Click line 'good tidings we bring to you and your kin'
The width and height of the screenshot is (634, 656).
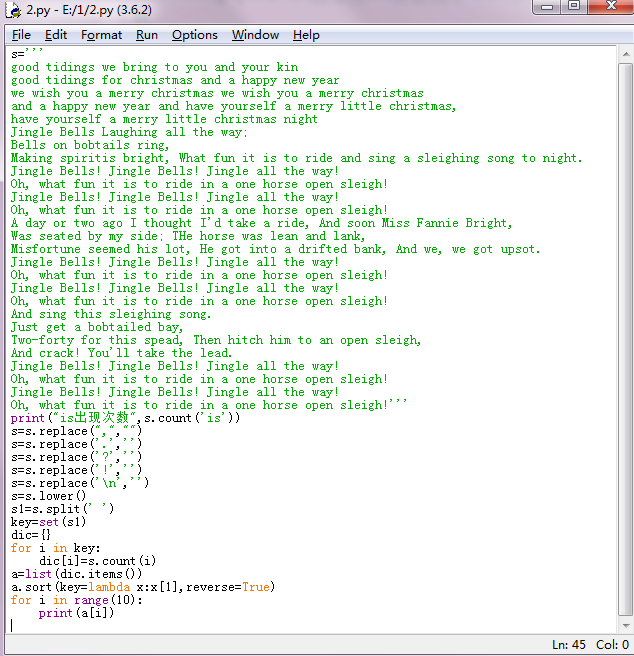coord(154,67)
